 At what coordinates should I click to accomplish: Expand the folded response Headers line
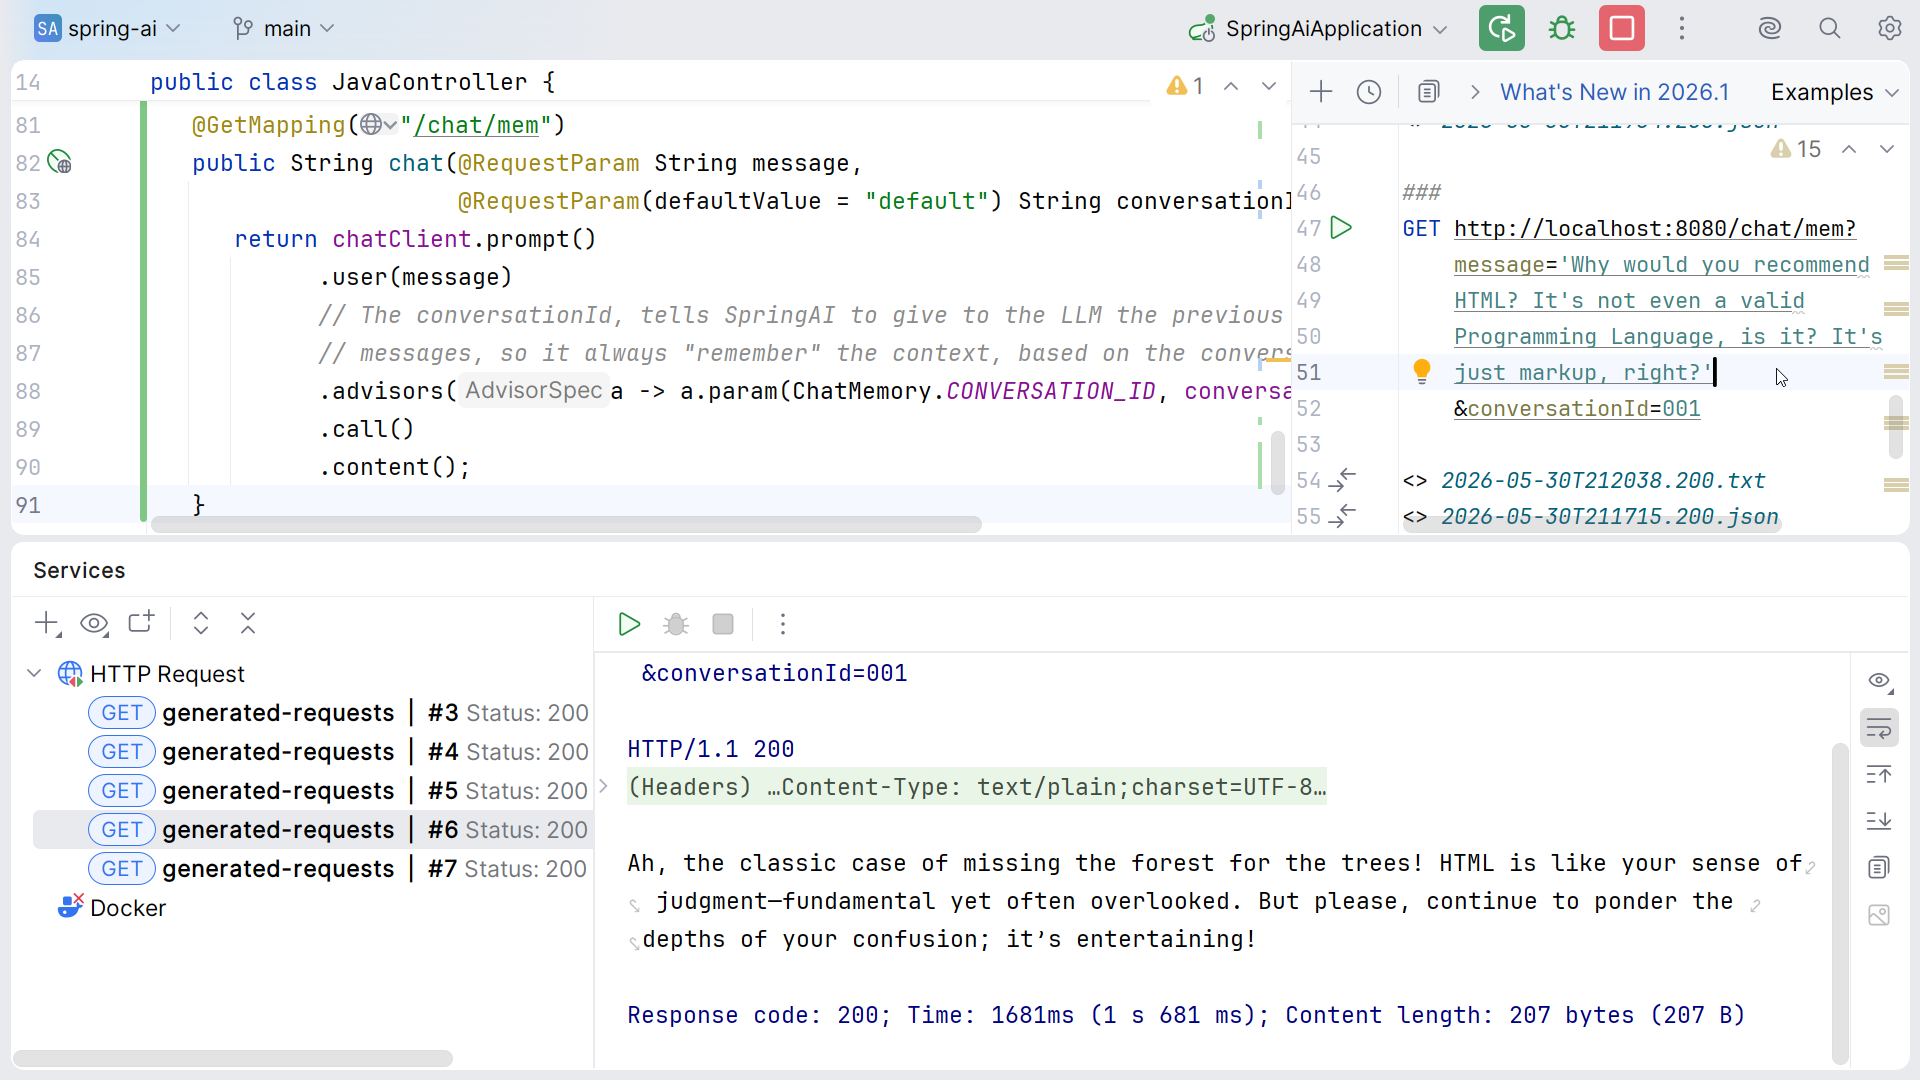603,787
